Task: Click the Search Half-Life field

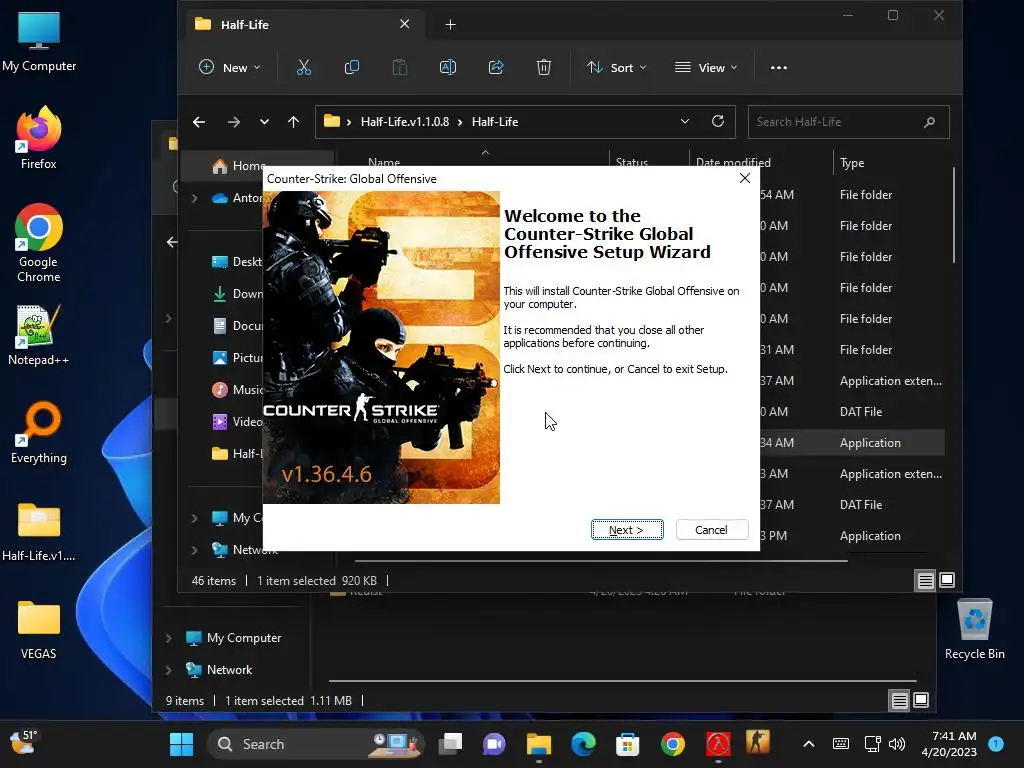Action: (848, 122)
